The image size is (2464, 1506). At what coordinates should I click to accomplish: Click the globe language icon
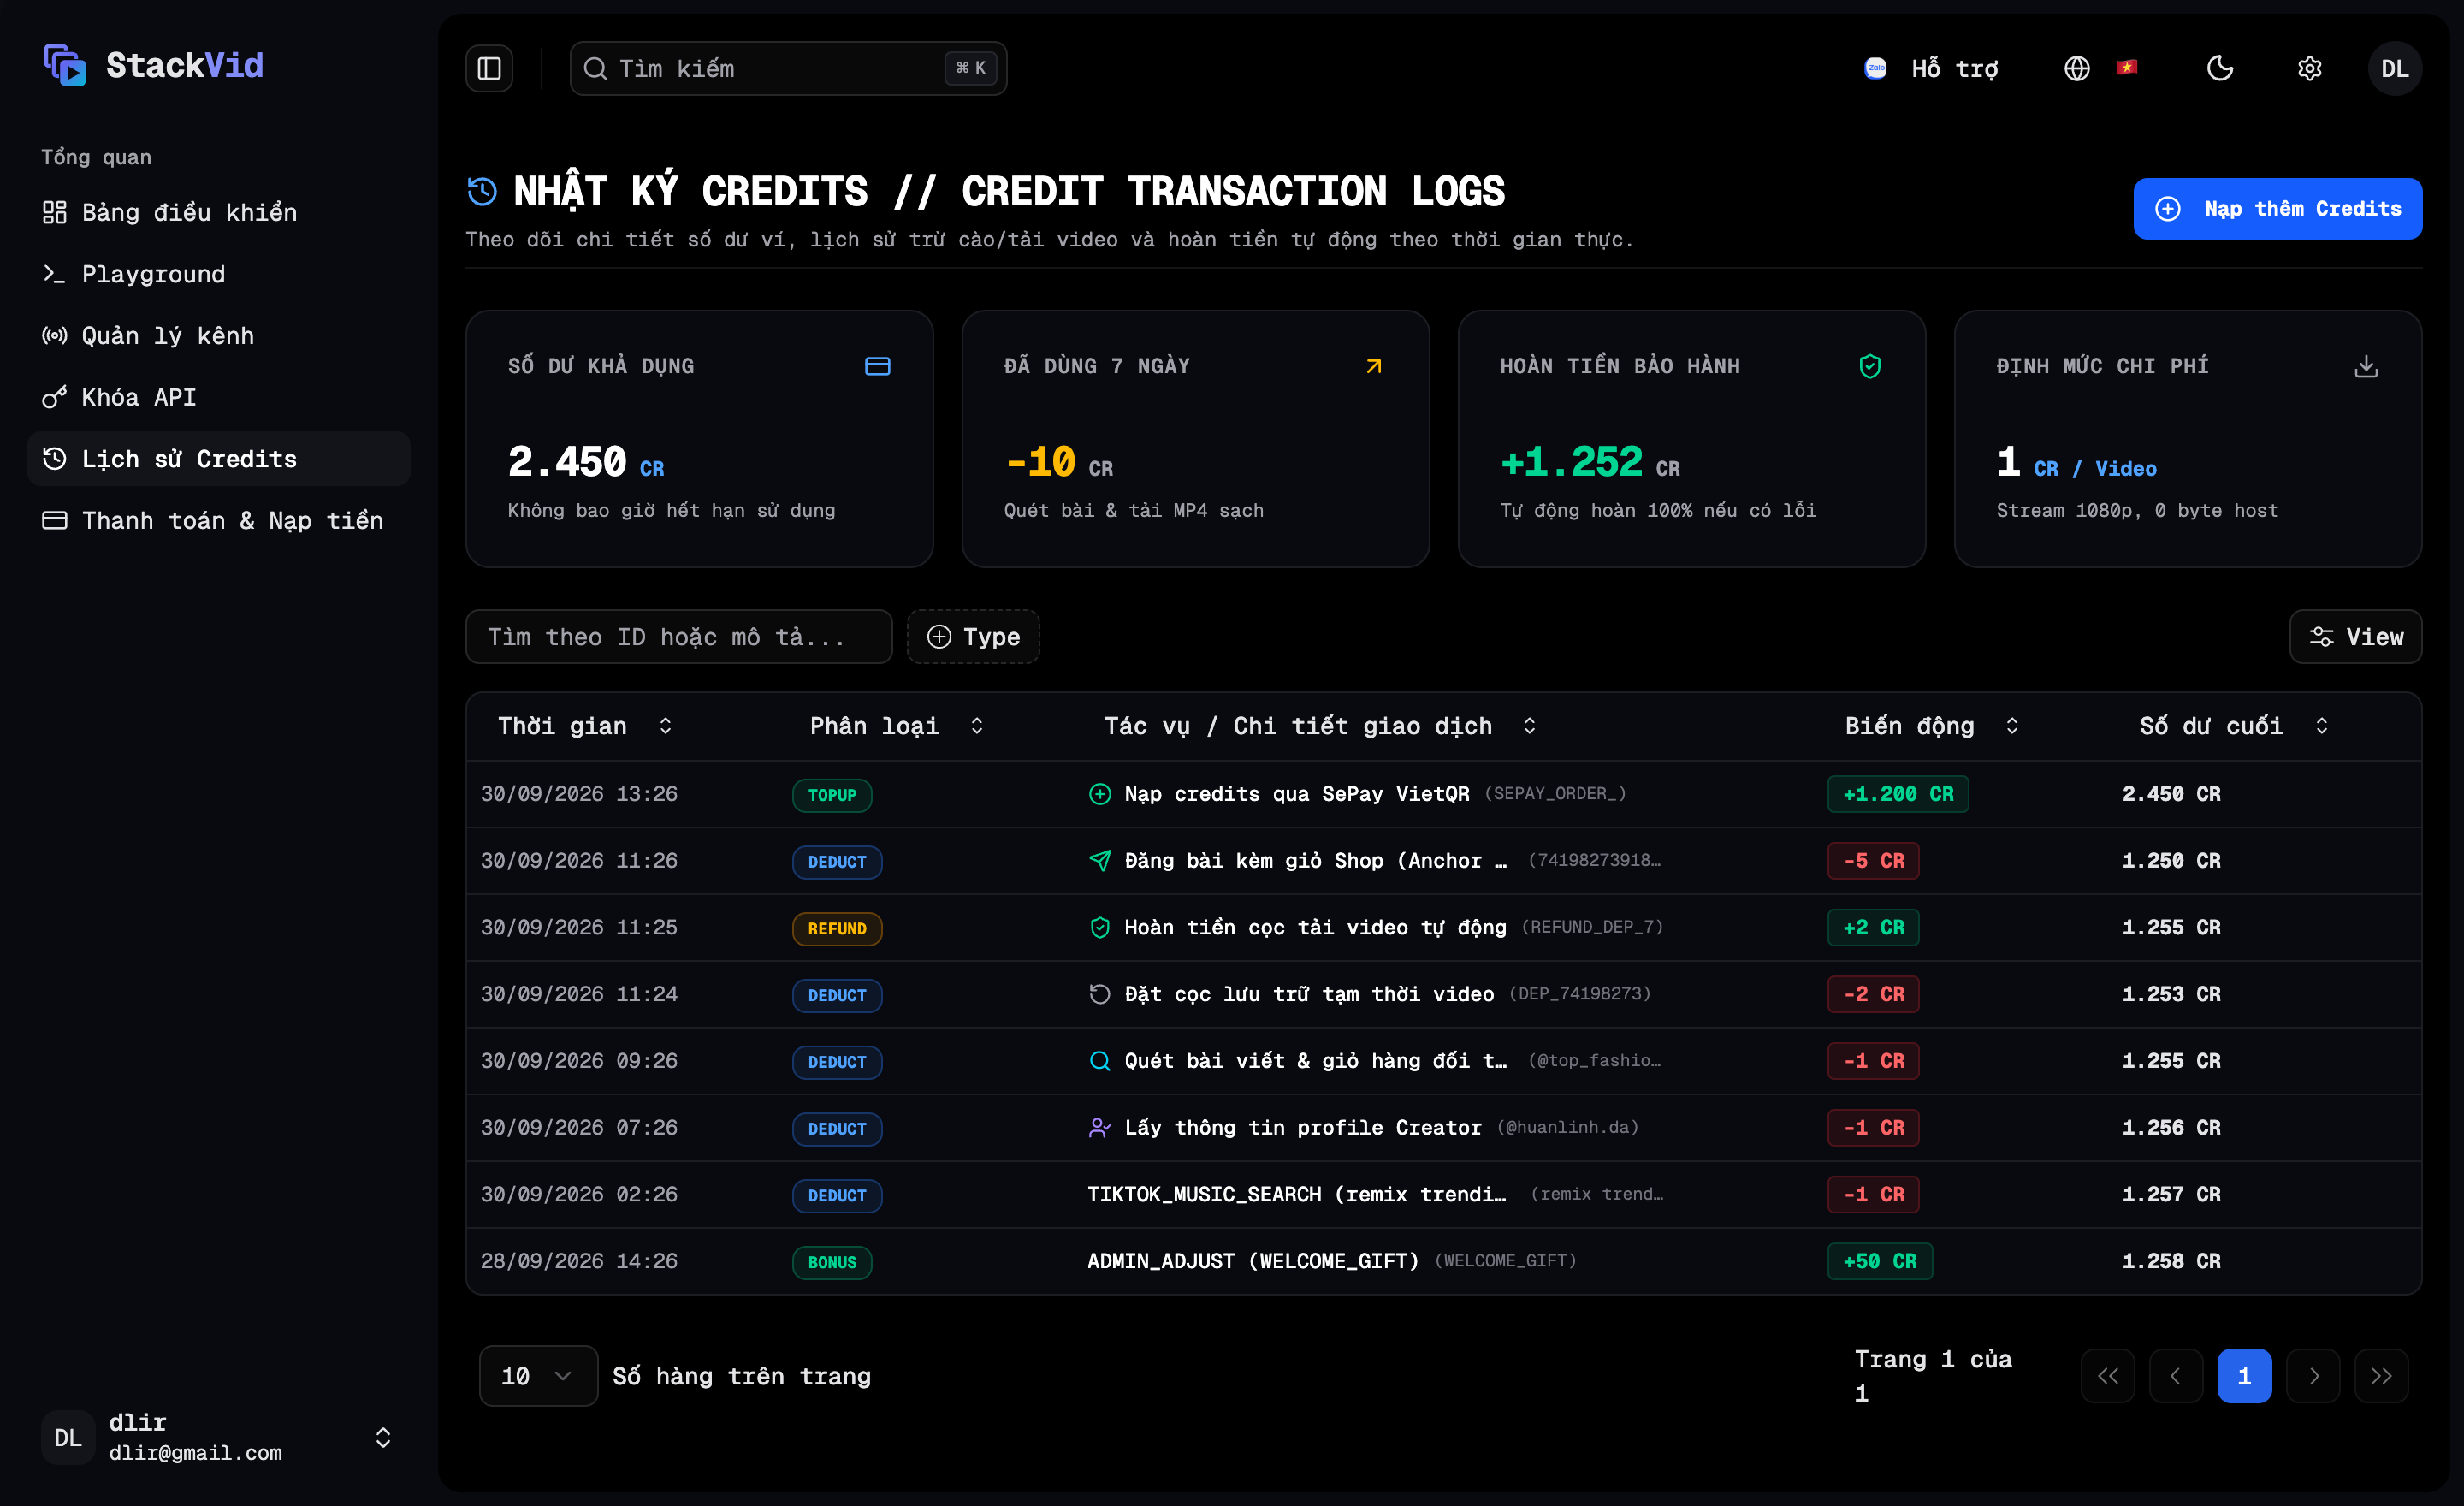click(x=2077, y=68)
